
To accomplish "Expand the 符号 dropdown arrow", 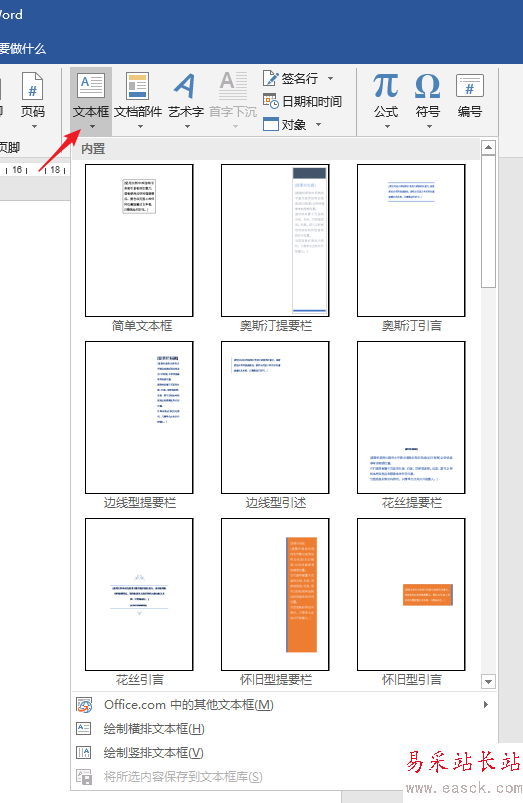I will (429, 126).
